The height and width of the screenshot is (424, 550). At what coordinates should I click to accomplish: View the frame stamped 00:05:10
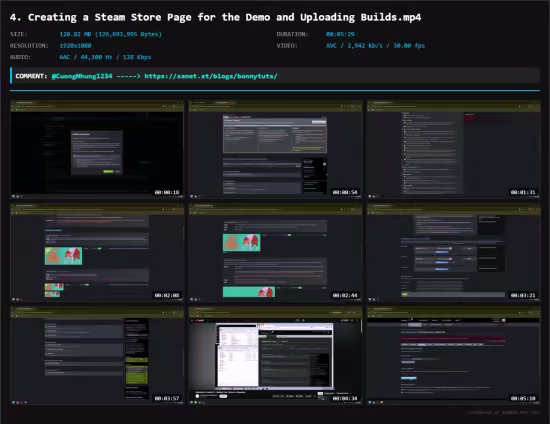click(454, 356)
